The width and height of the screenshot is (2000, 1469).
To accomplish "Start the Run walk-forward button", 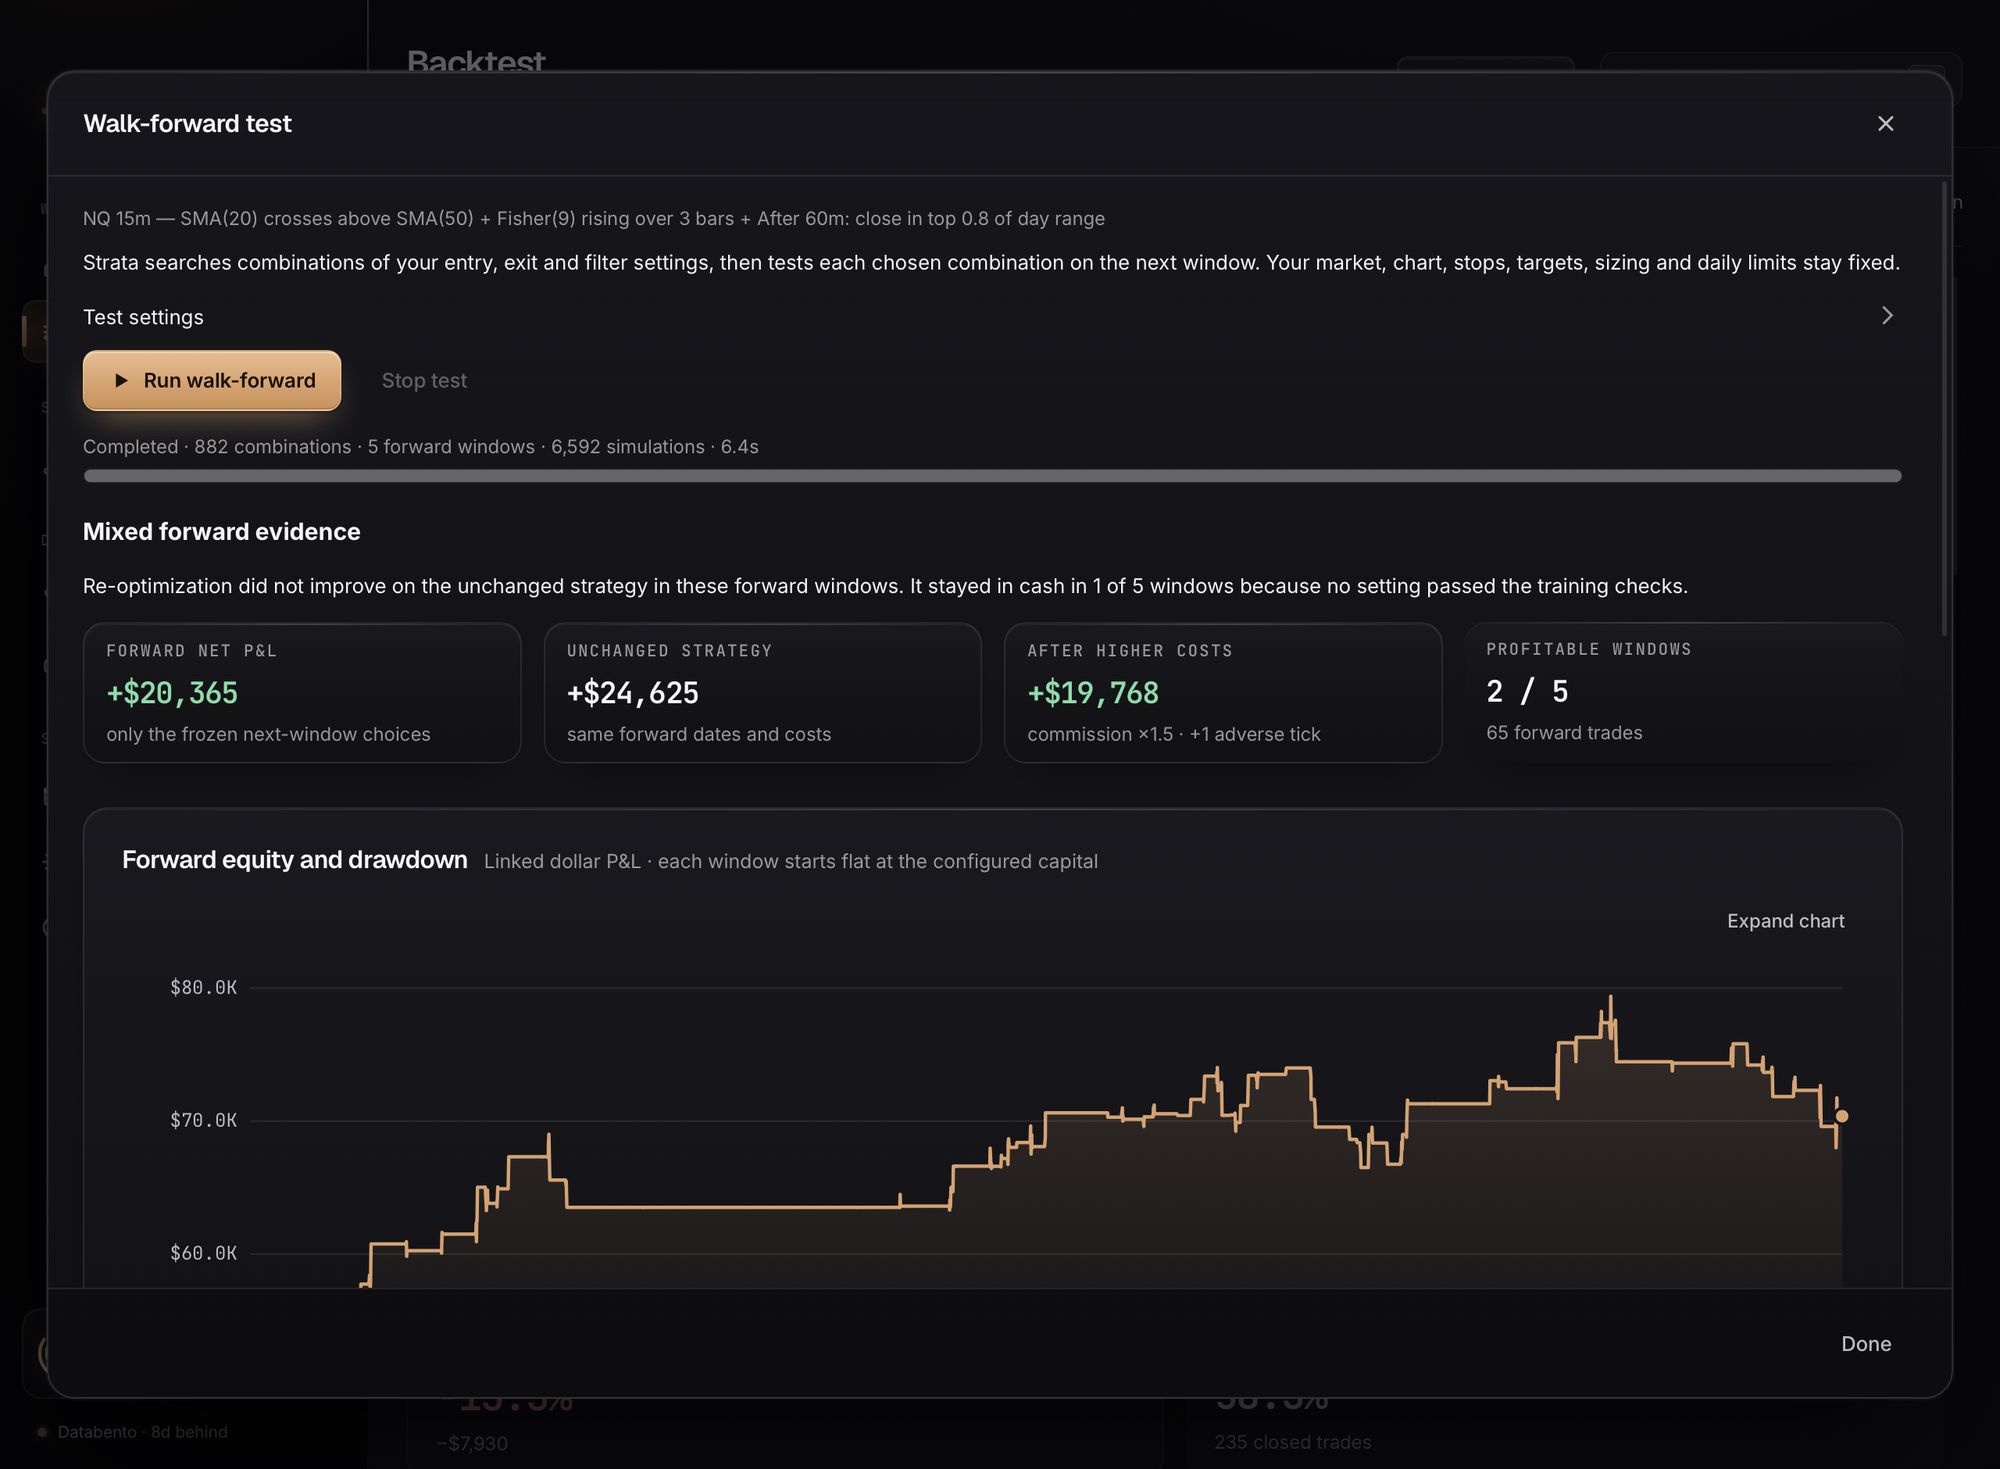I will (212, 380).
